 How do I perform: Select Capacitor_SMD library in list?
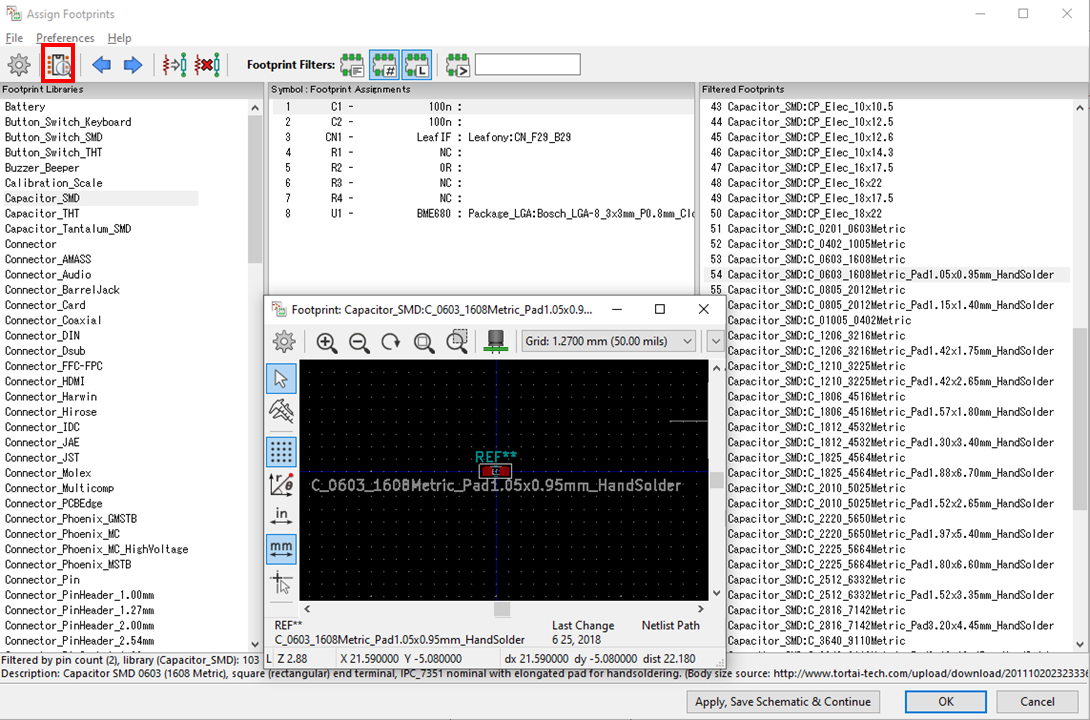pyautogui.click(x=99, y=198)
